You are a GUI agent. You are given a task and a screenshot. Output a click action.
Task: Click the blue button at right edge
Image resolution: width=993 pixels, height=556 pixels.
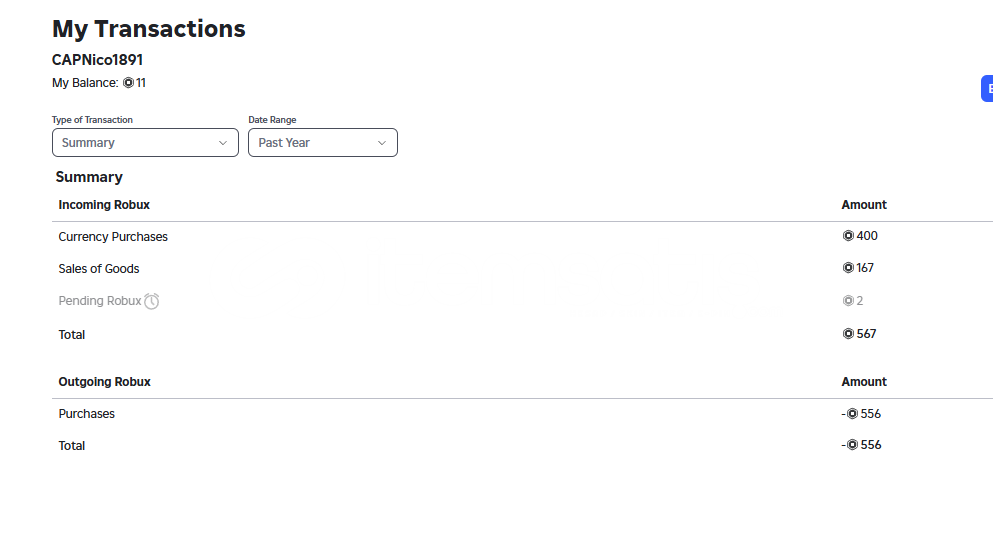click(x=987, y=89)
